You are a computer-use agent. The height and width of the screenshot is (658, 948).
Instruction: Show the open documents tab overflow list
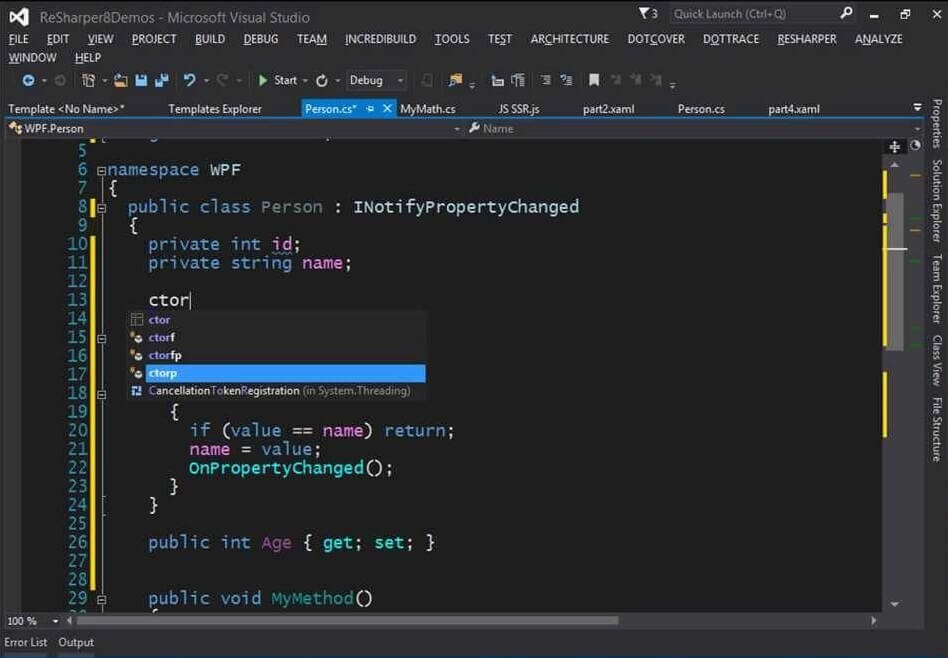(x=917, y=107)
